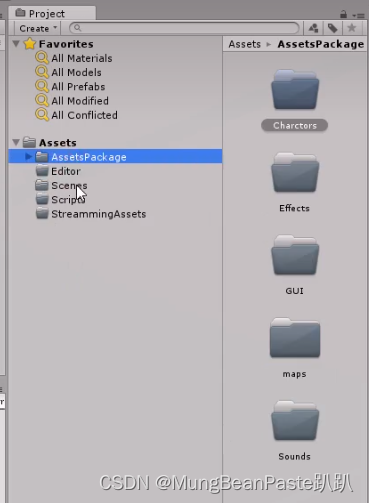This screenshot has height=503, width=369.
Task: Click AssetsPackage in the breadcrumb path
Action: click(321, 44)
